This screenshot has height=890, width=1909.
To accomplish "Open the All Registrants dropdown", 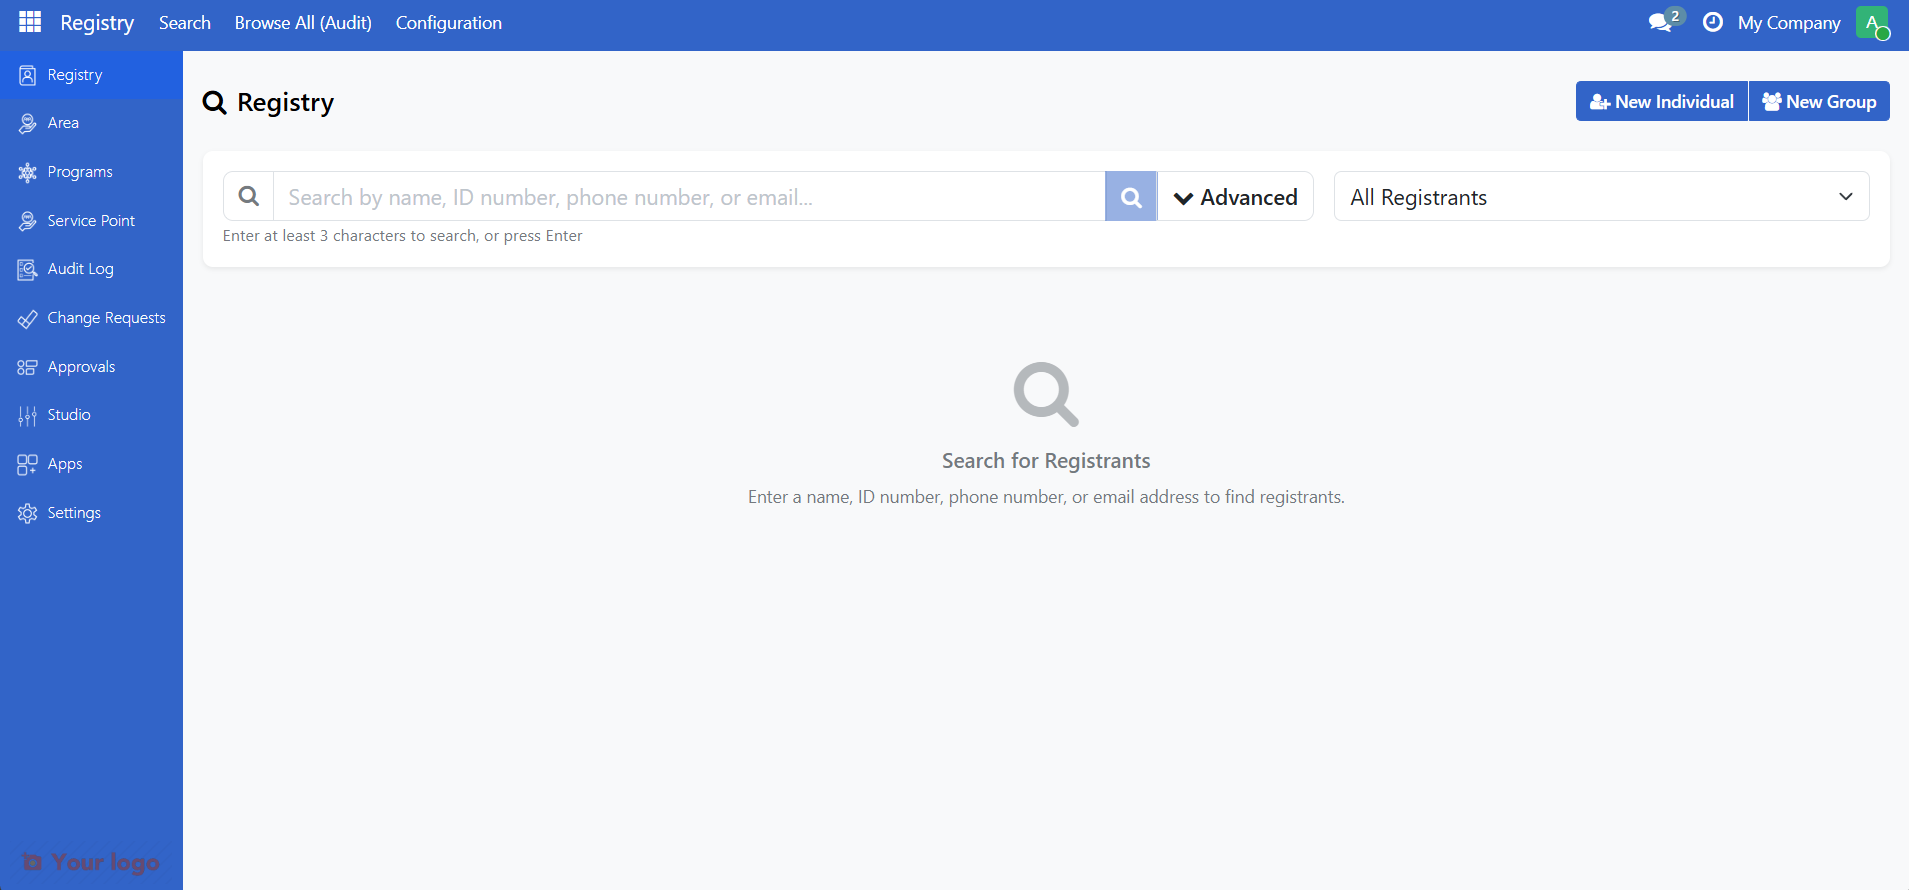I will tap(1601, 197).
